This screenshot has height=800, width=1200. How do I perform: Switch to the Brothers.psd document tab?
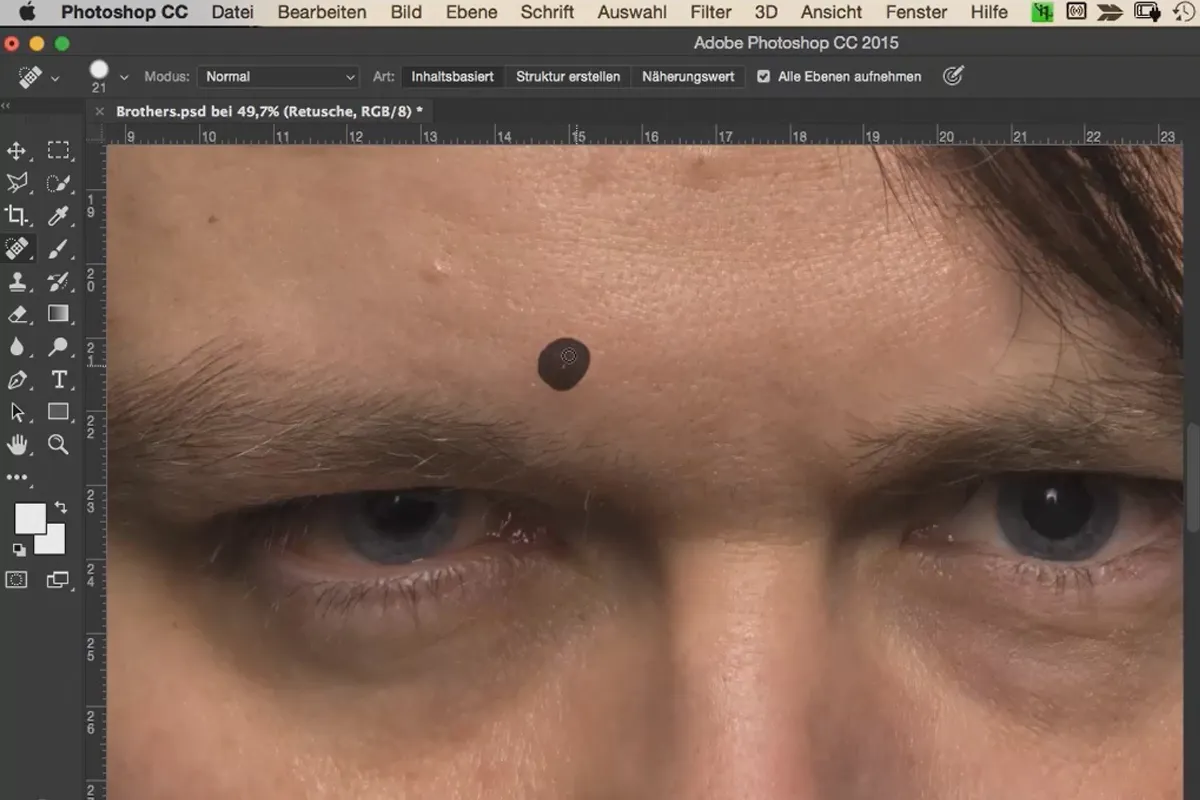[269, 111]
